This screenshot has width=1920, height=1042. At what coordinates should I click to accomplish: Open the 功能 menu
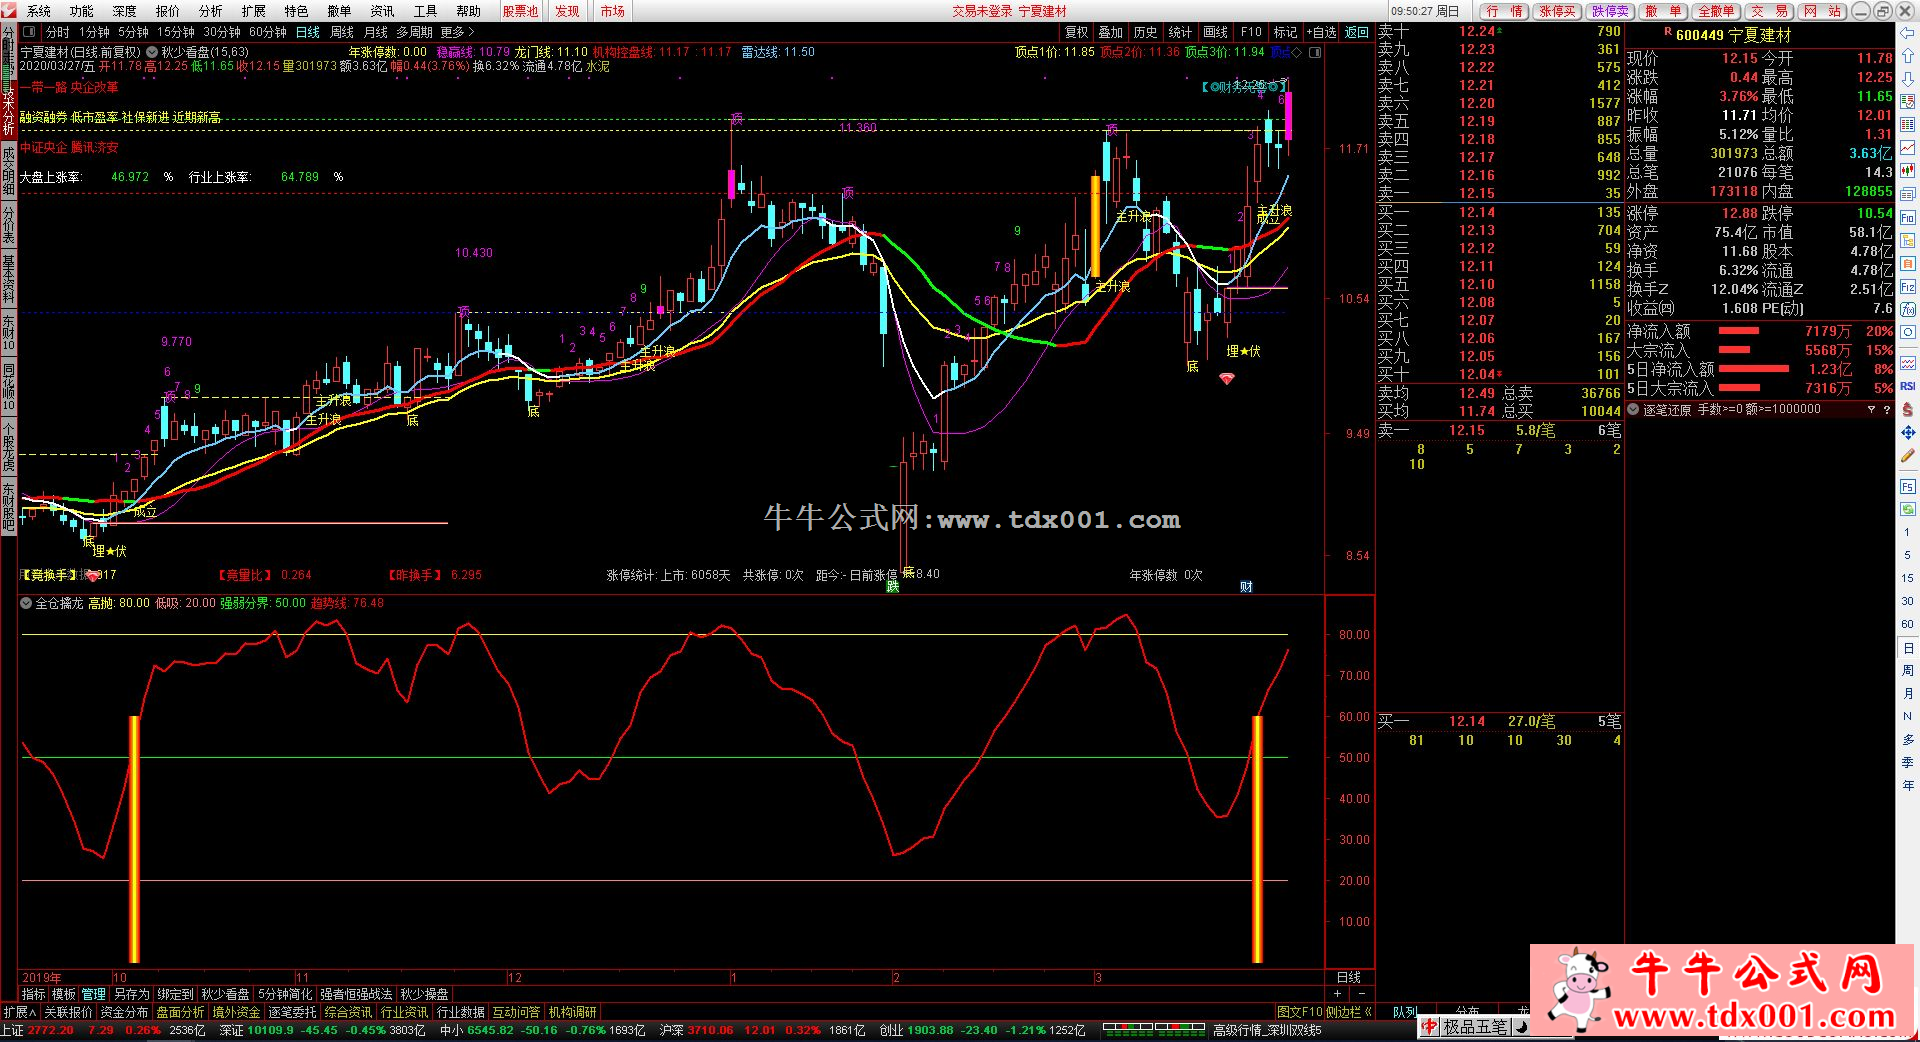[x=81, y=11]
